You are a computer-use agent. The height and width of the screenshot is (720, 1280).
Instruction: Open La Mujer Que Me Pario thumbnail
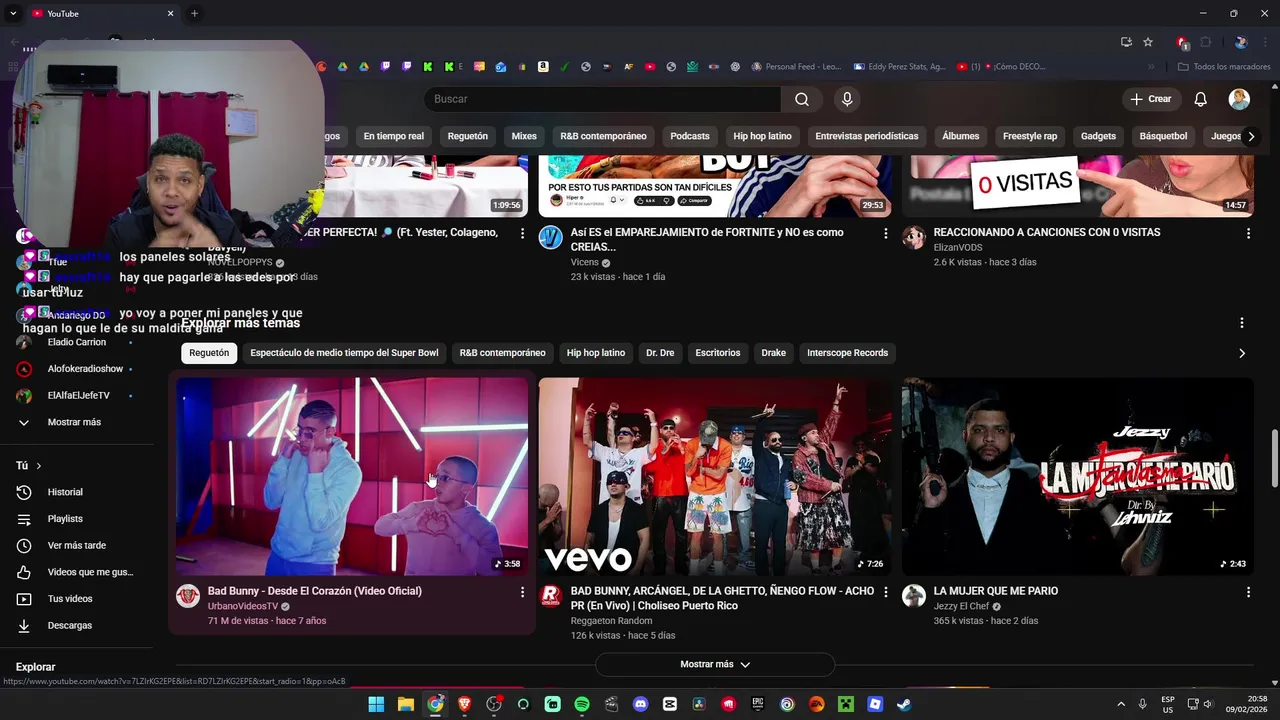point(1078,476)
